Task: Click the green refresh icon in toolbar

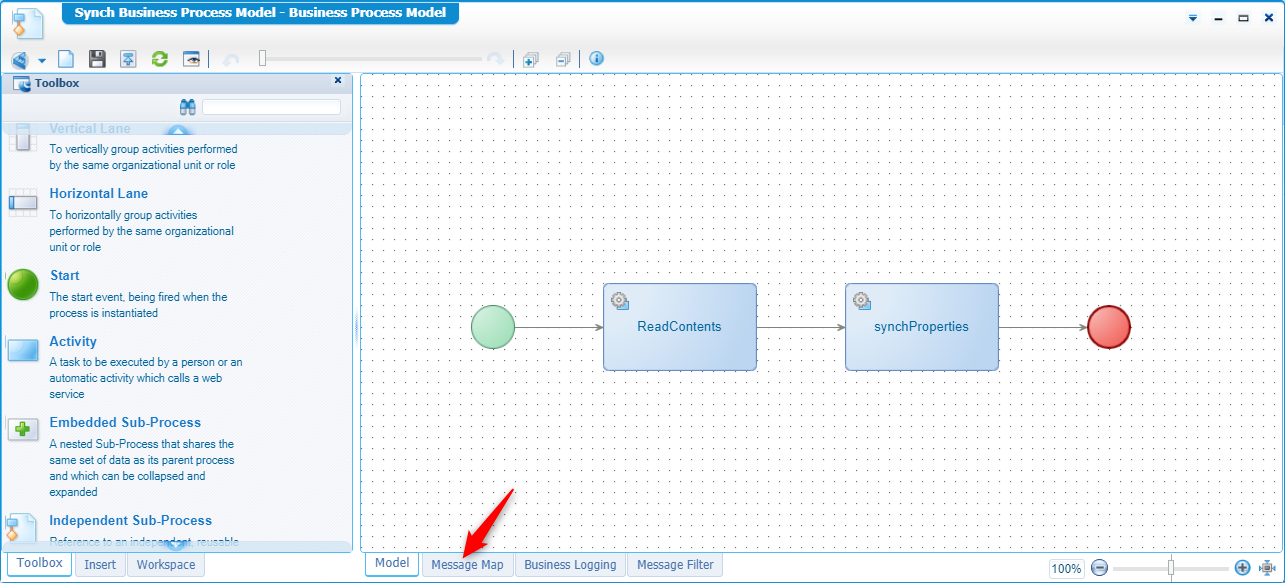Action: tap(159, 59)
